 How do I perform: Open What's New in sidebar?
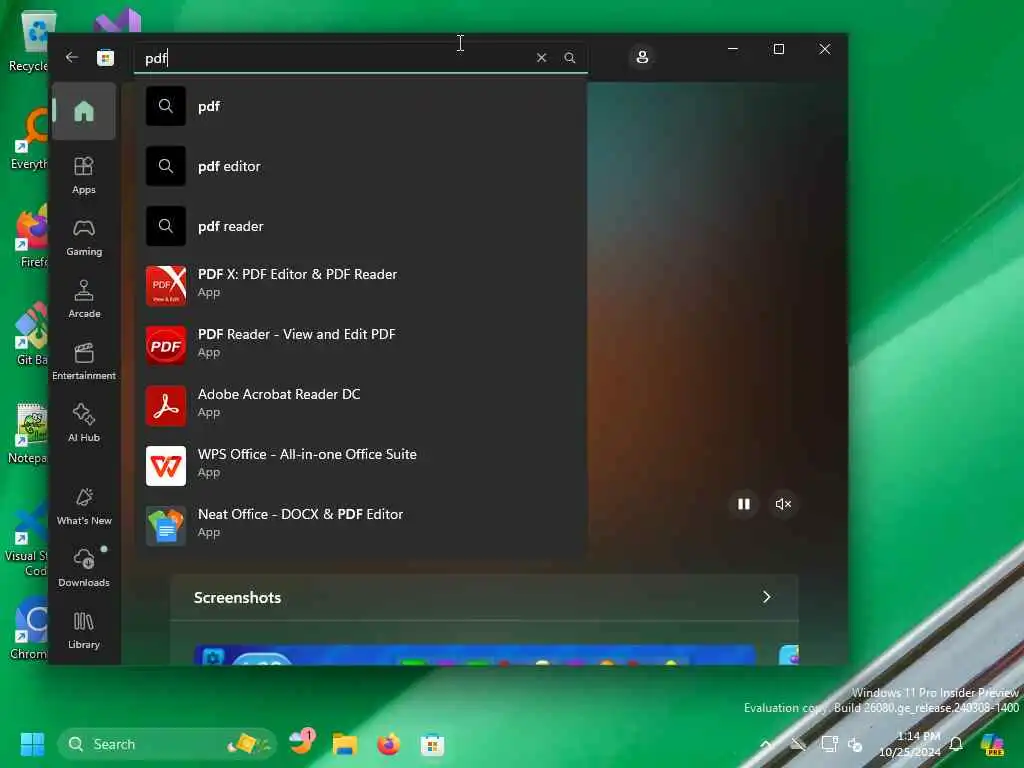(84, 506)
